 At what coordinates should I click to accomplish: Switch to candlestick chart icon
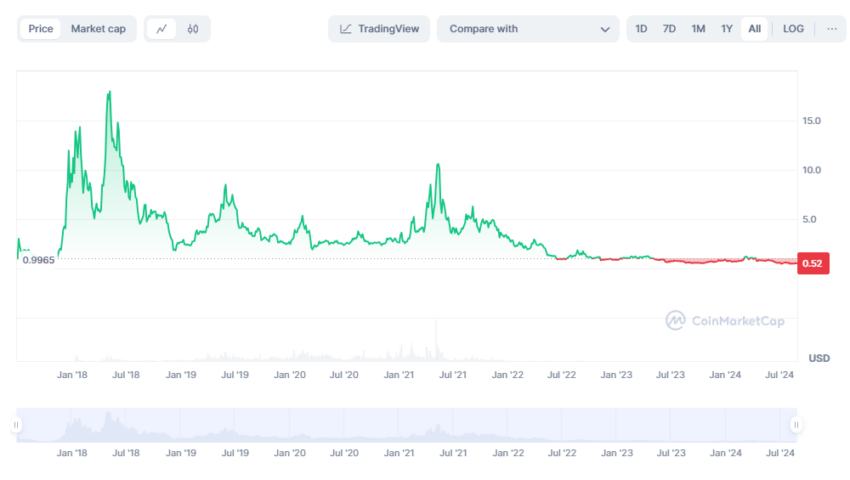(192, 29)
